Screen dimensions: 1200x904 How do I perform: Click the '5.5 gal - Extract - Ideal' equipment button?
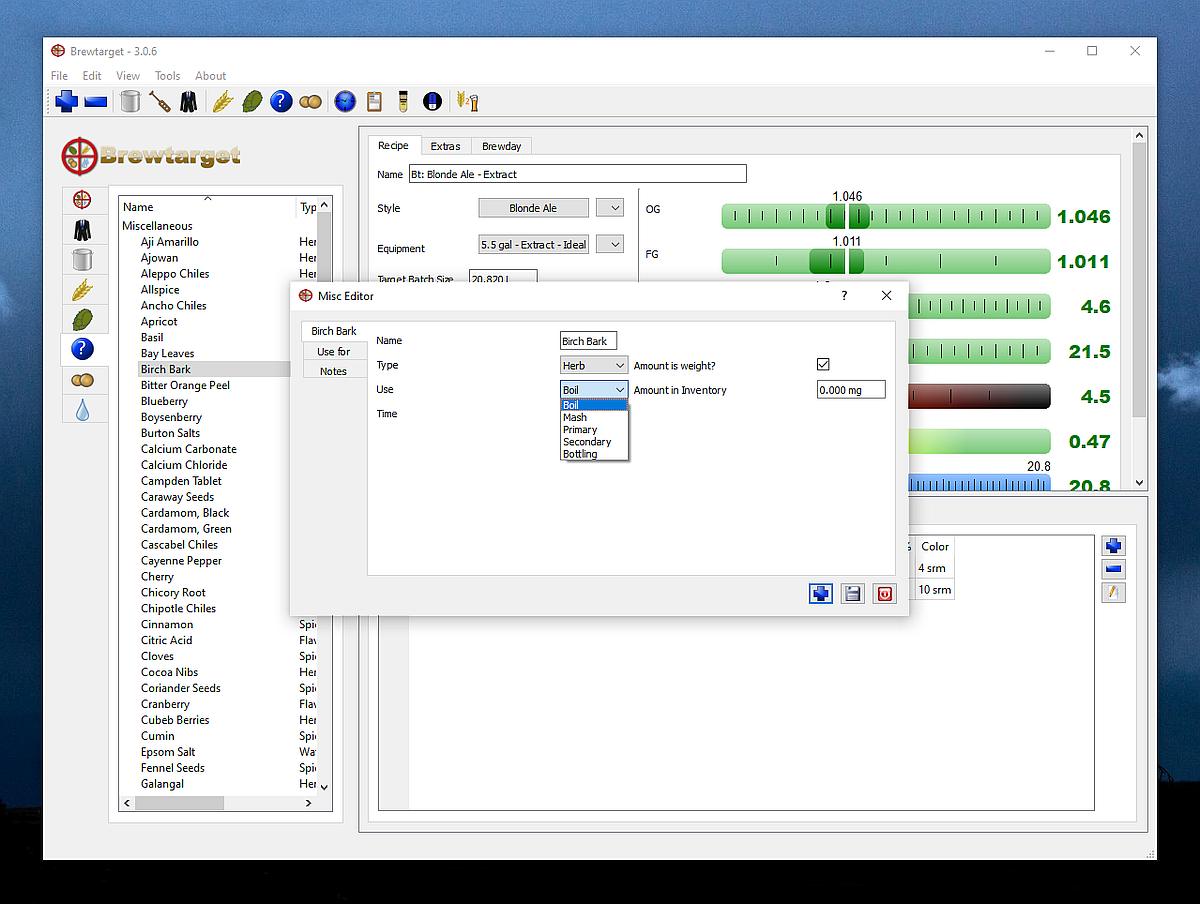[x=533, y=244]
